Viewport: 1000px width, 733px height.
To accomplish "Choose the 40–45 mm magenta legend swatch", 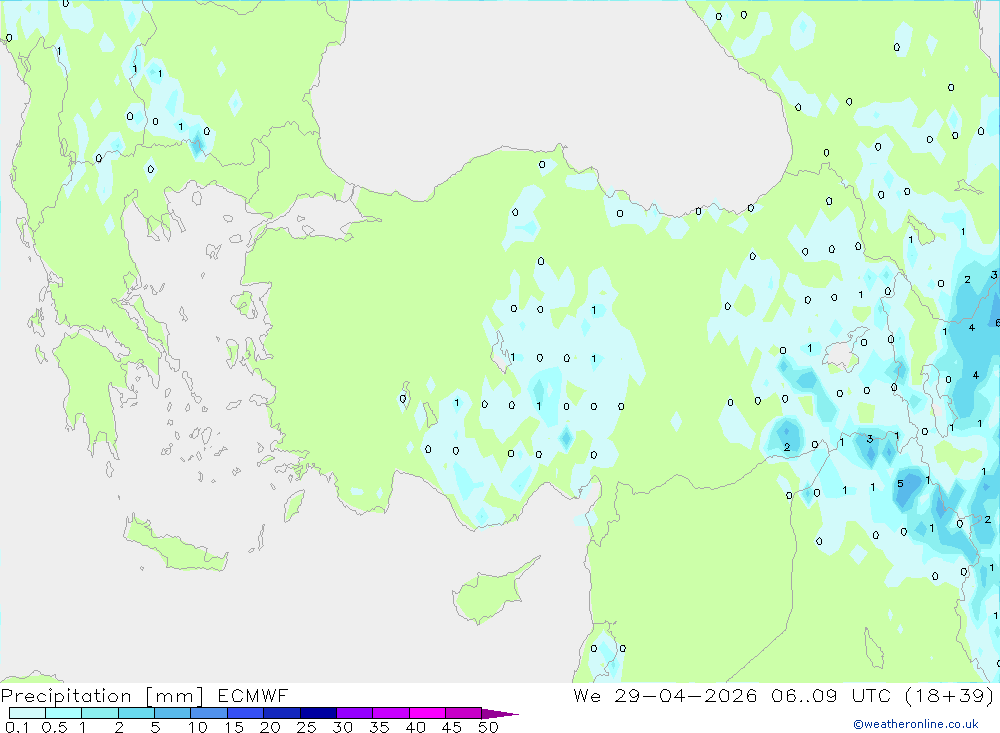I will 427,713.
